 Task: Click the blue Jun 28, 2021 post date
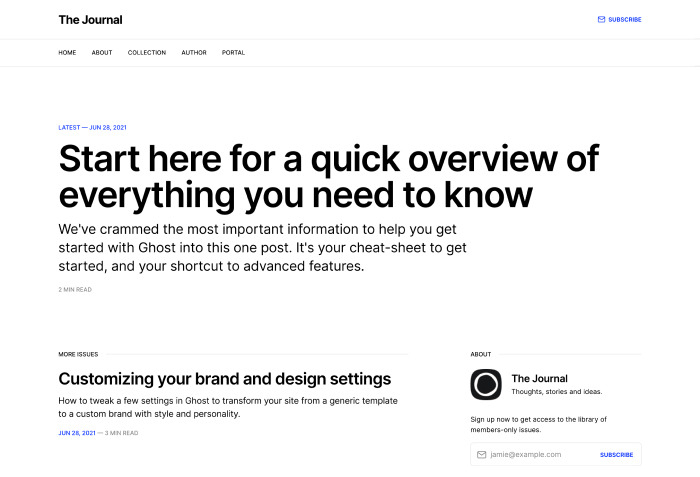pyautogui.click(x=77, y=433)
